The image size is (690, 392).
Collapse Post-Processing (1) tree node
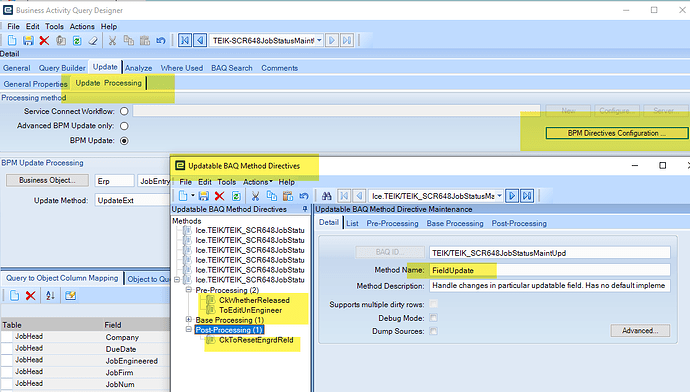(x=189, y=330)
